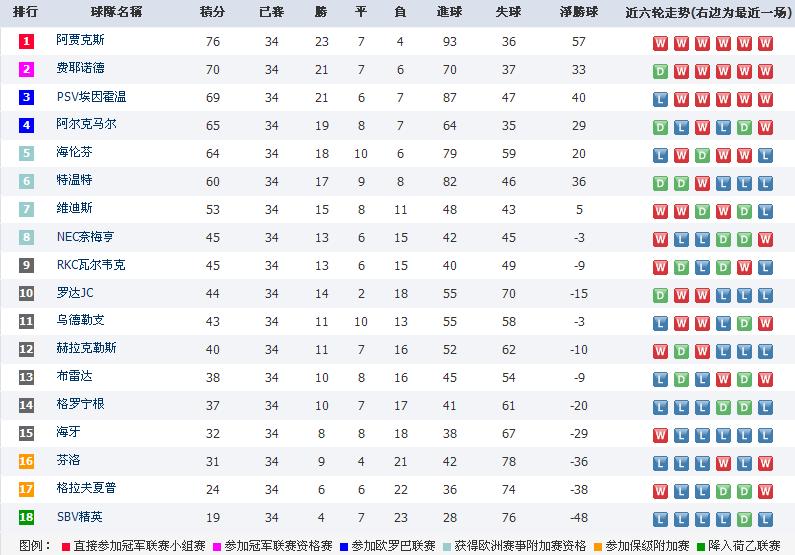Click the 淨勝球 column header
The image size is (795, 555).
point(579,12)
